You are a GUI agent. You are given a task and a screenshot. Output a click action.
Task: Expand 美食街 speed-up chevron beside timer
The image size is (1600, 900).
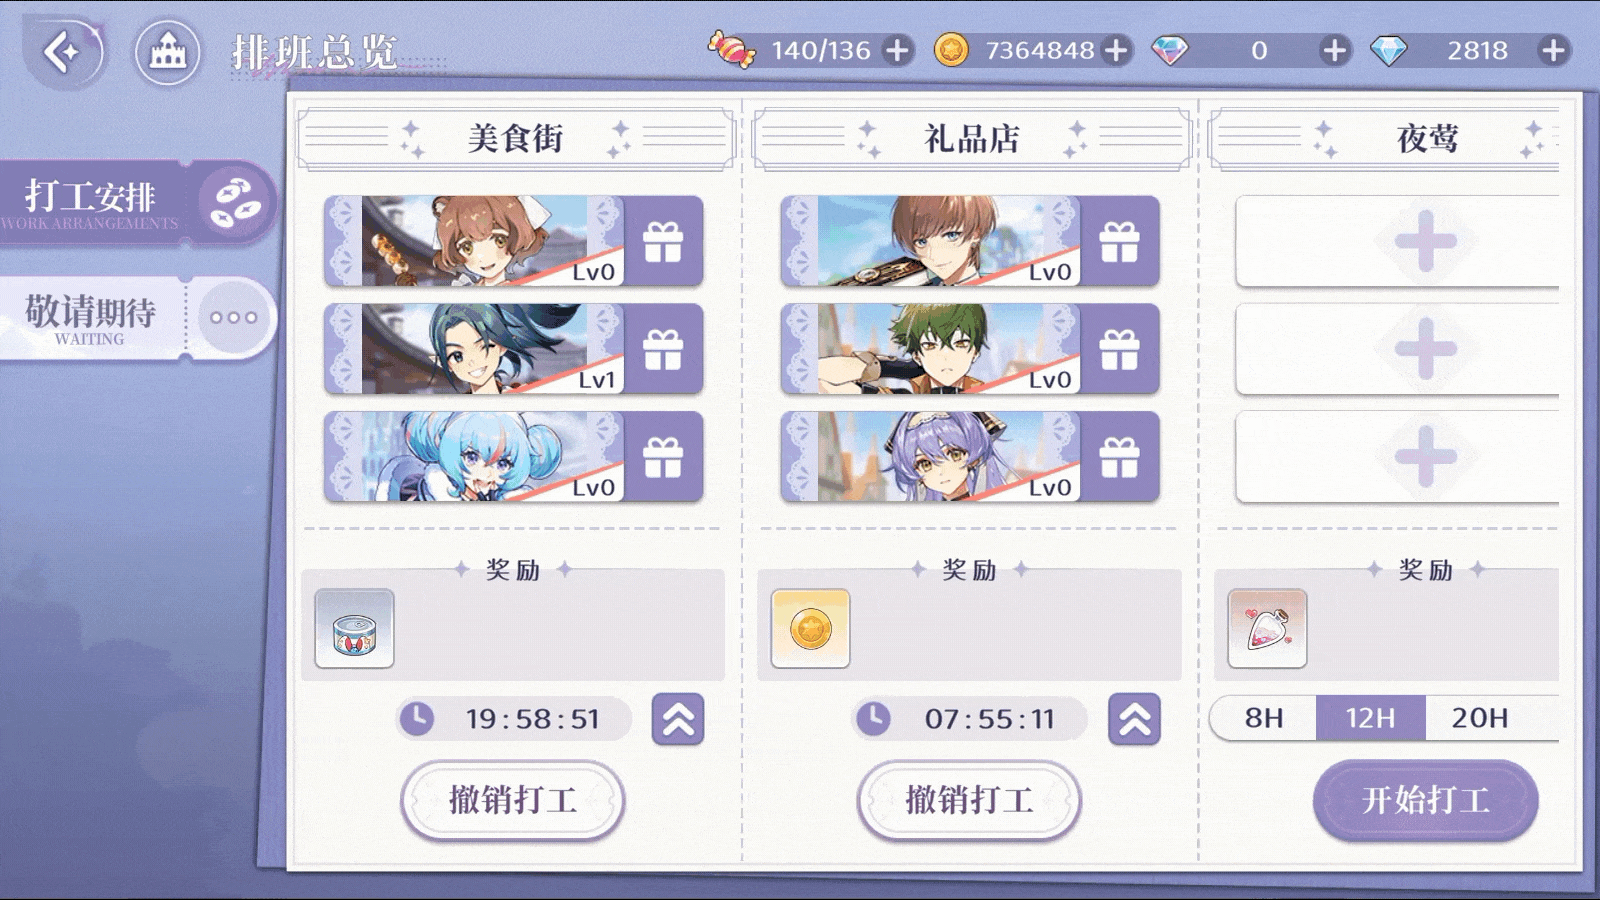point(678,719)
